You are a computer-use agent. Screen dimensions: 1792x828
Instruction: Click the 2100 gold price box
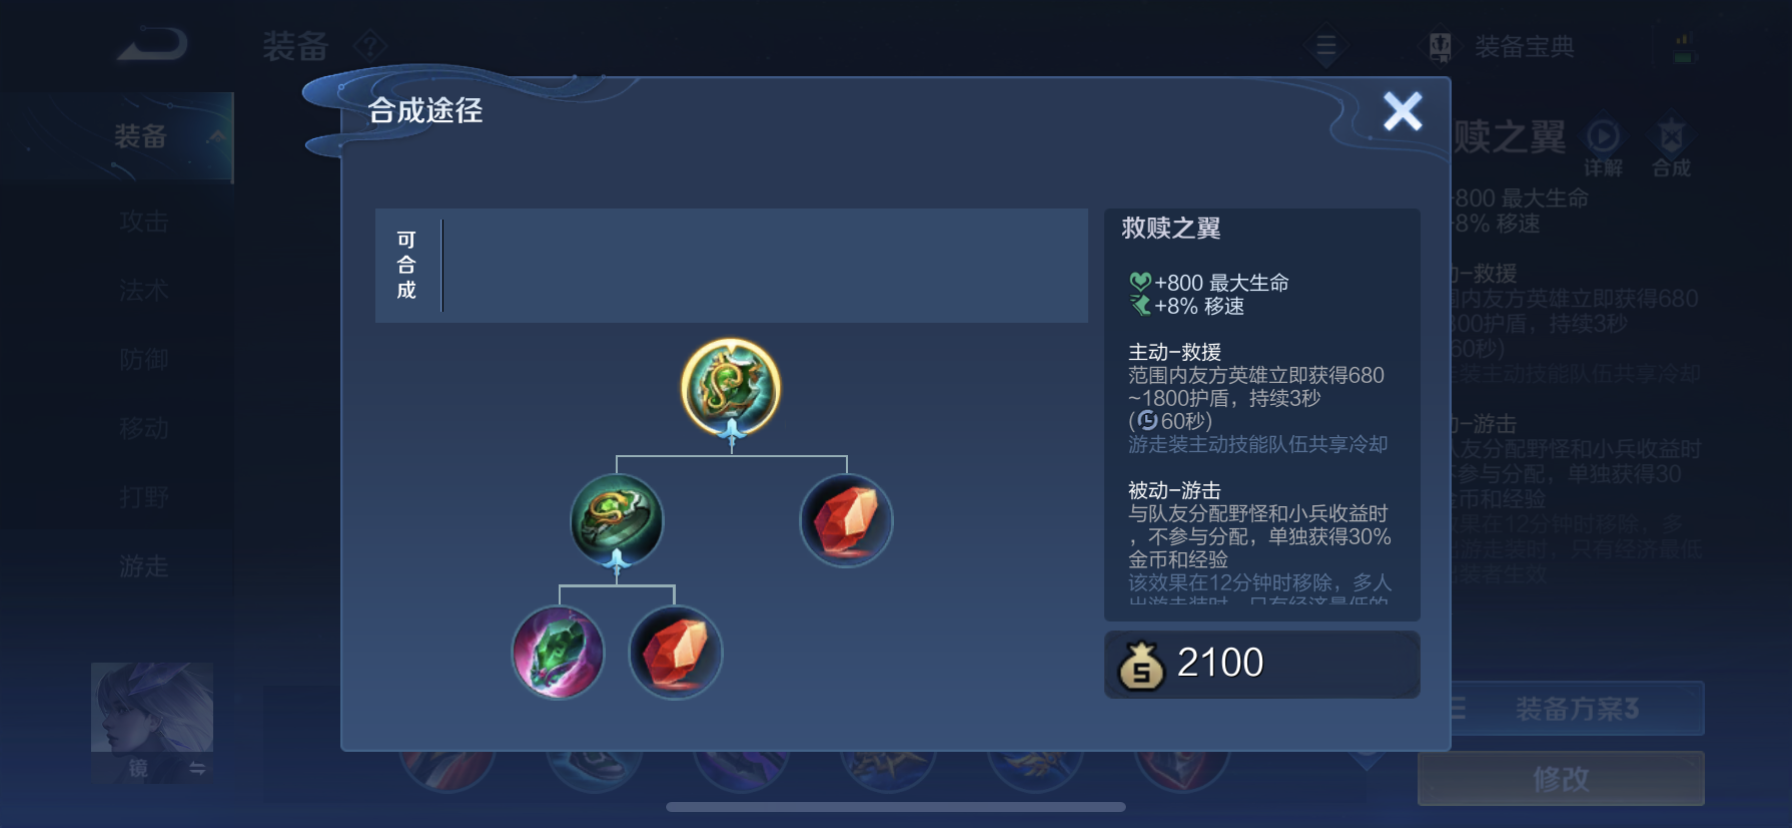click(x=1262, y=664)
